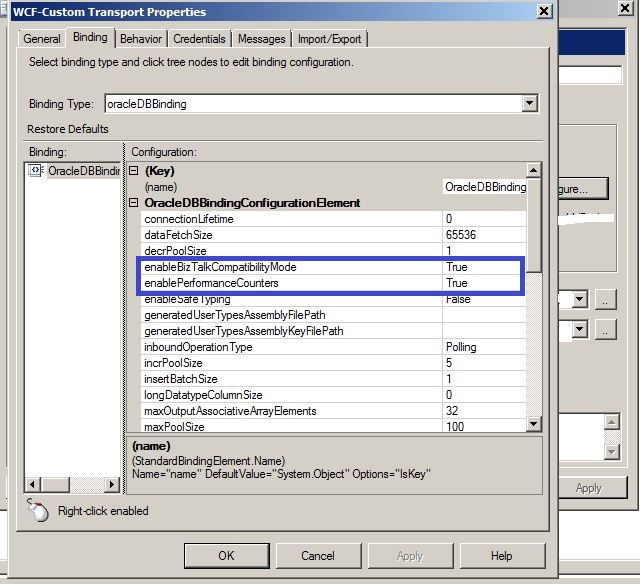Select the connectionLifetime property row
The image size is (640, 584).
click(333, 219)
